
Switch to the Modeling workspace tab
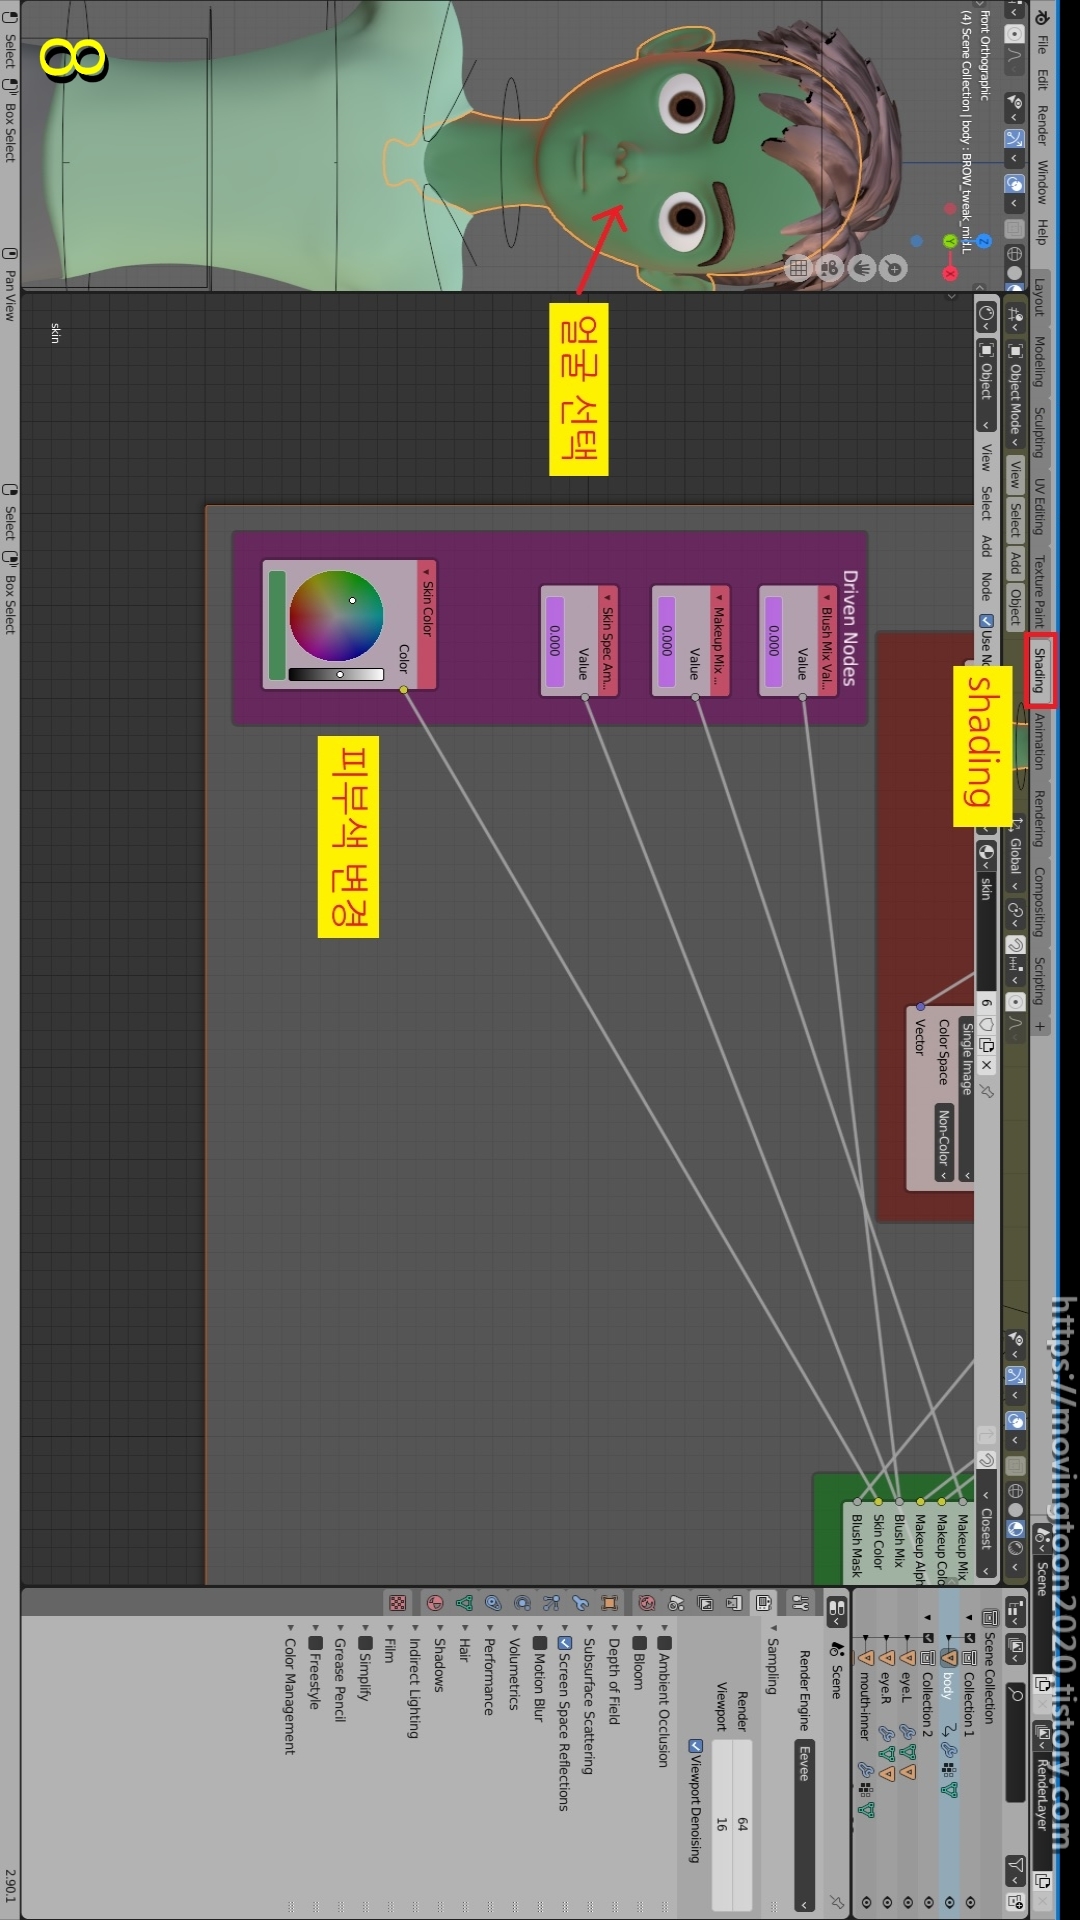tap(1039, 361)
